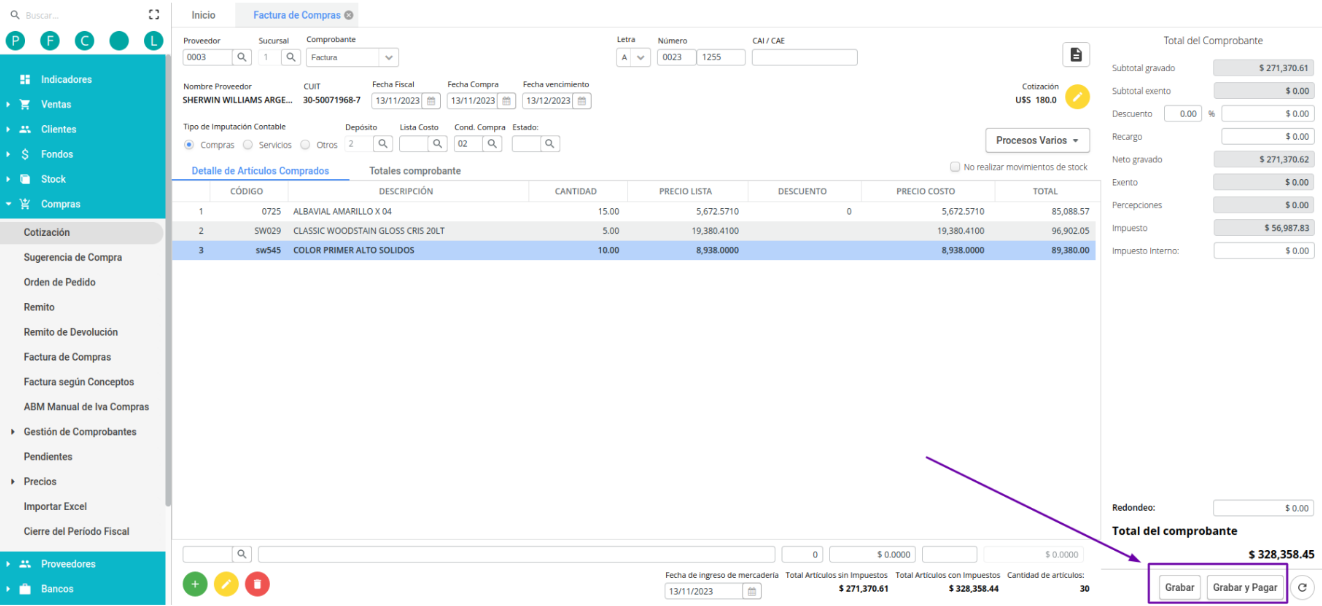This screenshot has height=606, width=1322.
Task: Open Cotización in the Compras menu
Action: tap(81, 232)
